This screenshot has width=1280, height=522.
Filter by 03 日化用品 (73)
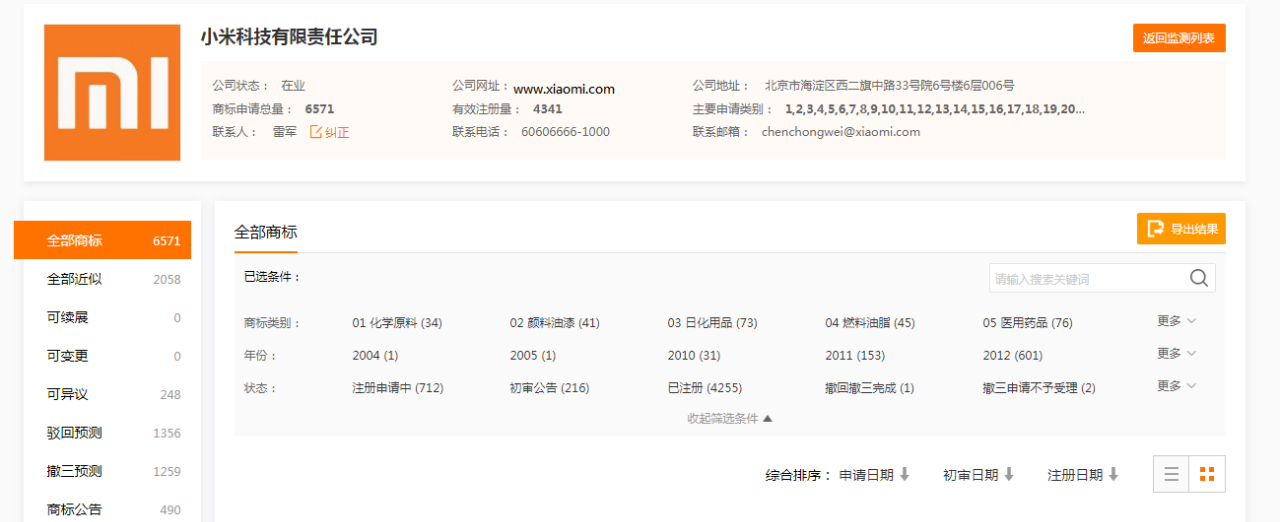(x=713, y=323)
